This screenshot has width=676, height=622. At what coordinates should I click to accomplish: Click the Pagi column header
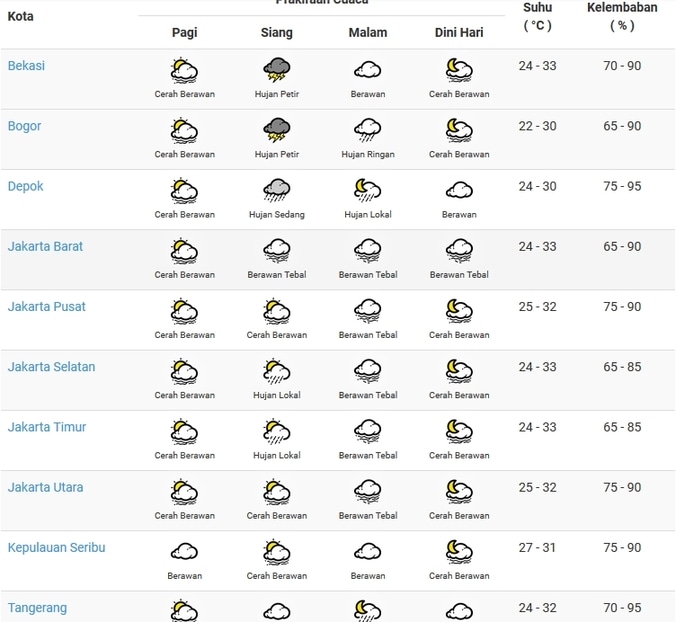184,33
